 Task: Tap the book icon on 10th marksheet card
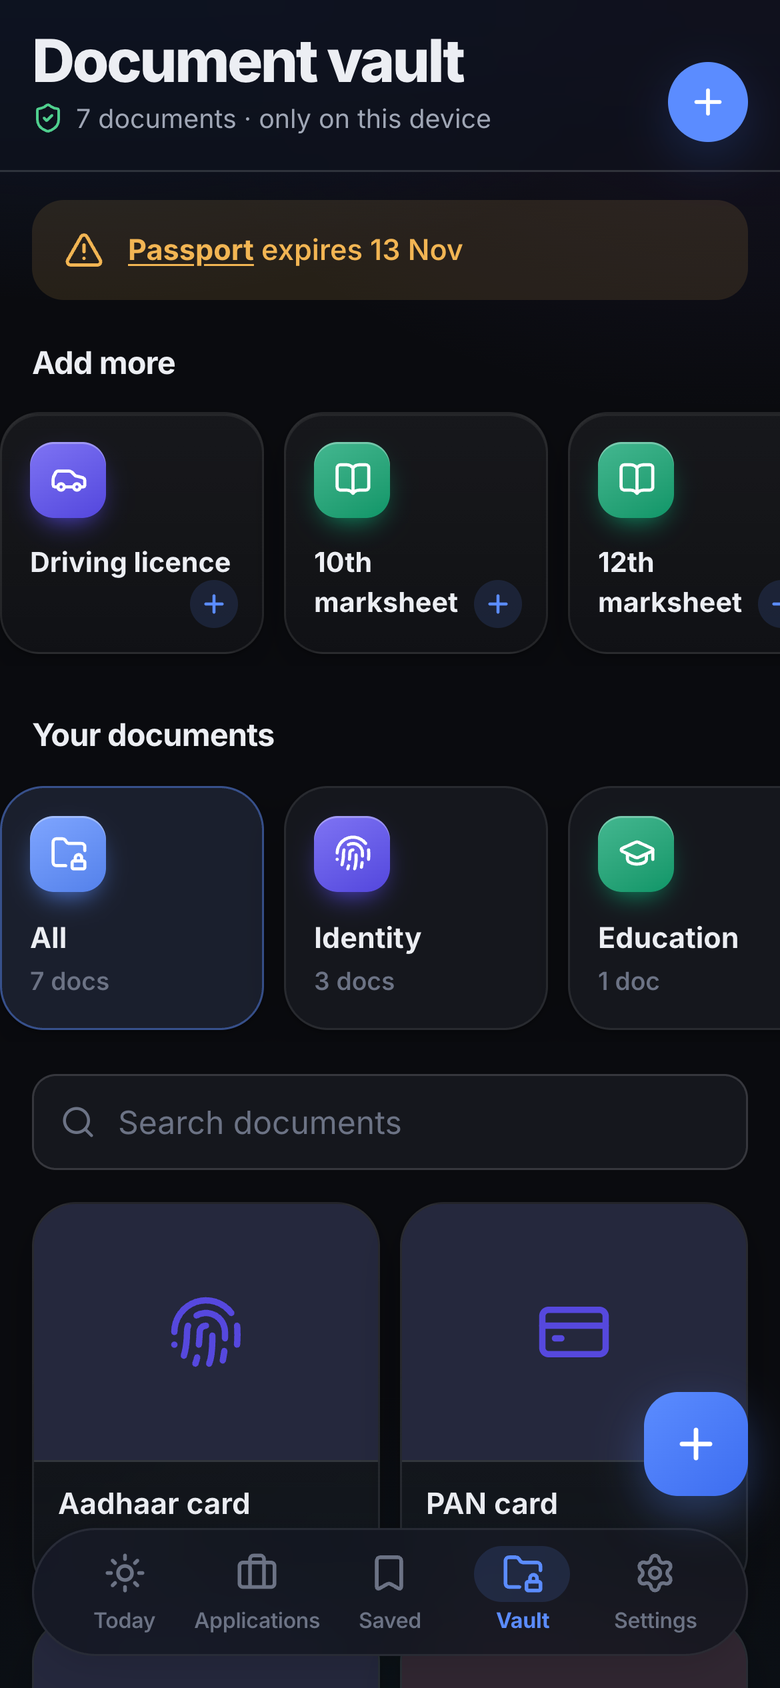click(352, 480)
